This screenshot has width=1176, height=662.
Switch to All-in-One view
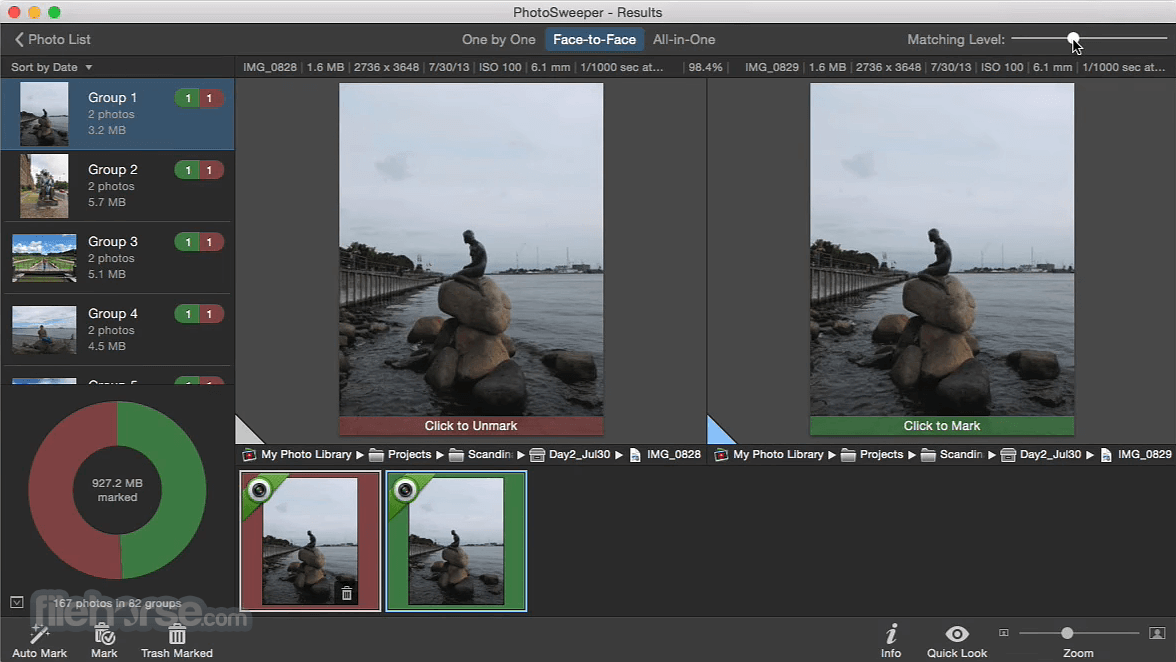[684, 39]
